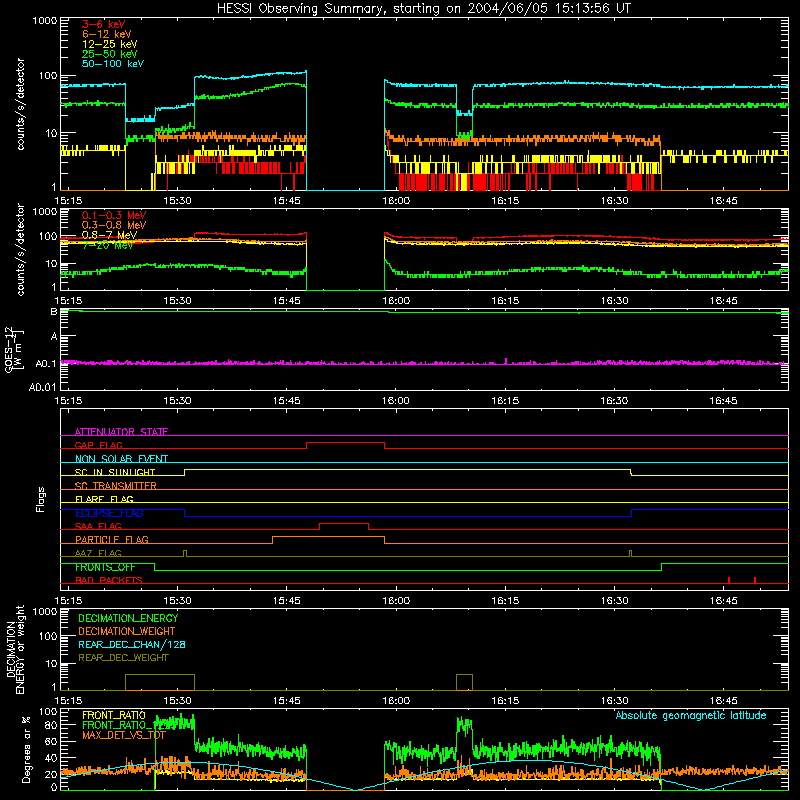
Task: Select the FLARE_FLAG label
Action: (104, 499)
